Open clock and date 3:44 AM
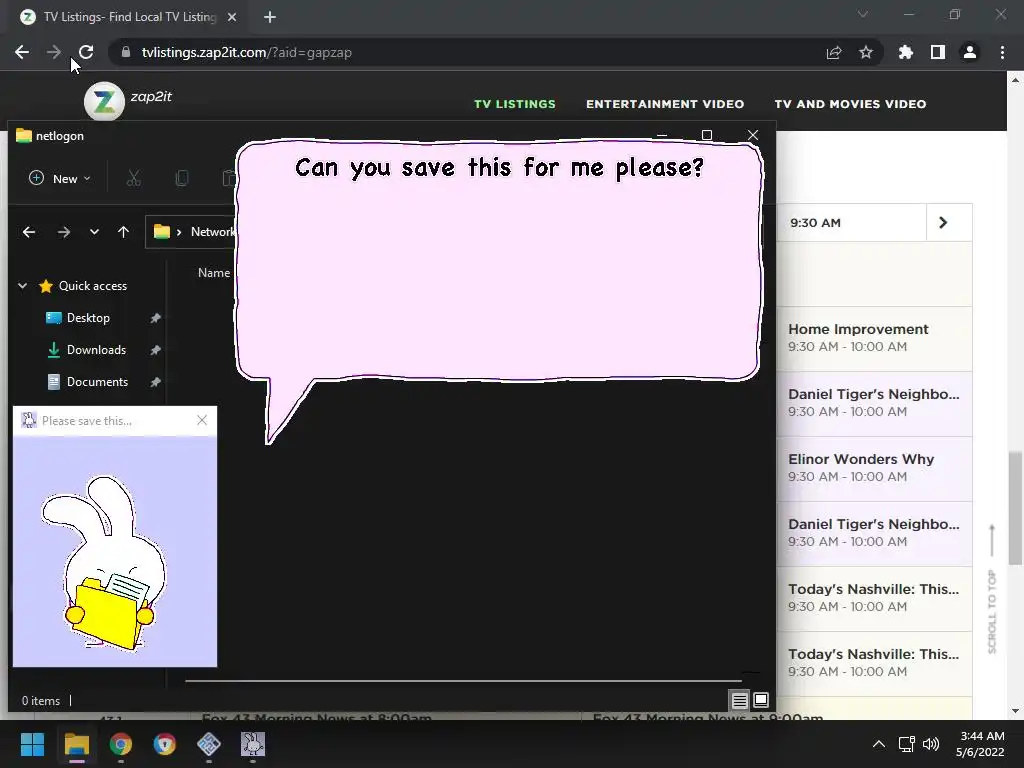The width and height of the screenshot is (1024, 768). click(980, 744)
